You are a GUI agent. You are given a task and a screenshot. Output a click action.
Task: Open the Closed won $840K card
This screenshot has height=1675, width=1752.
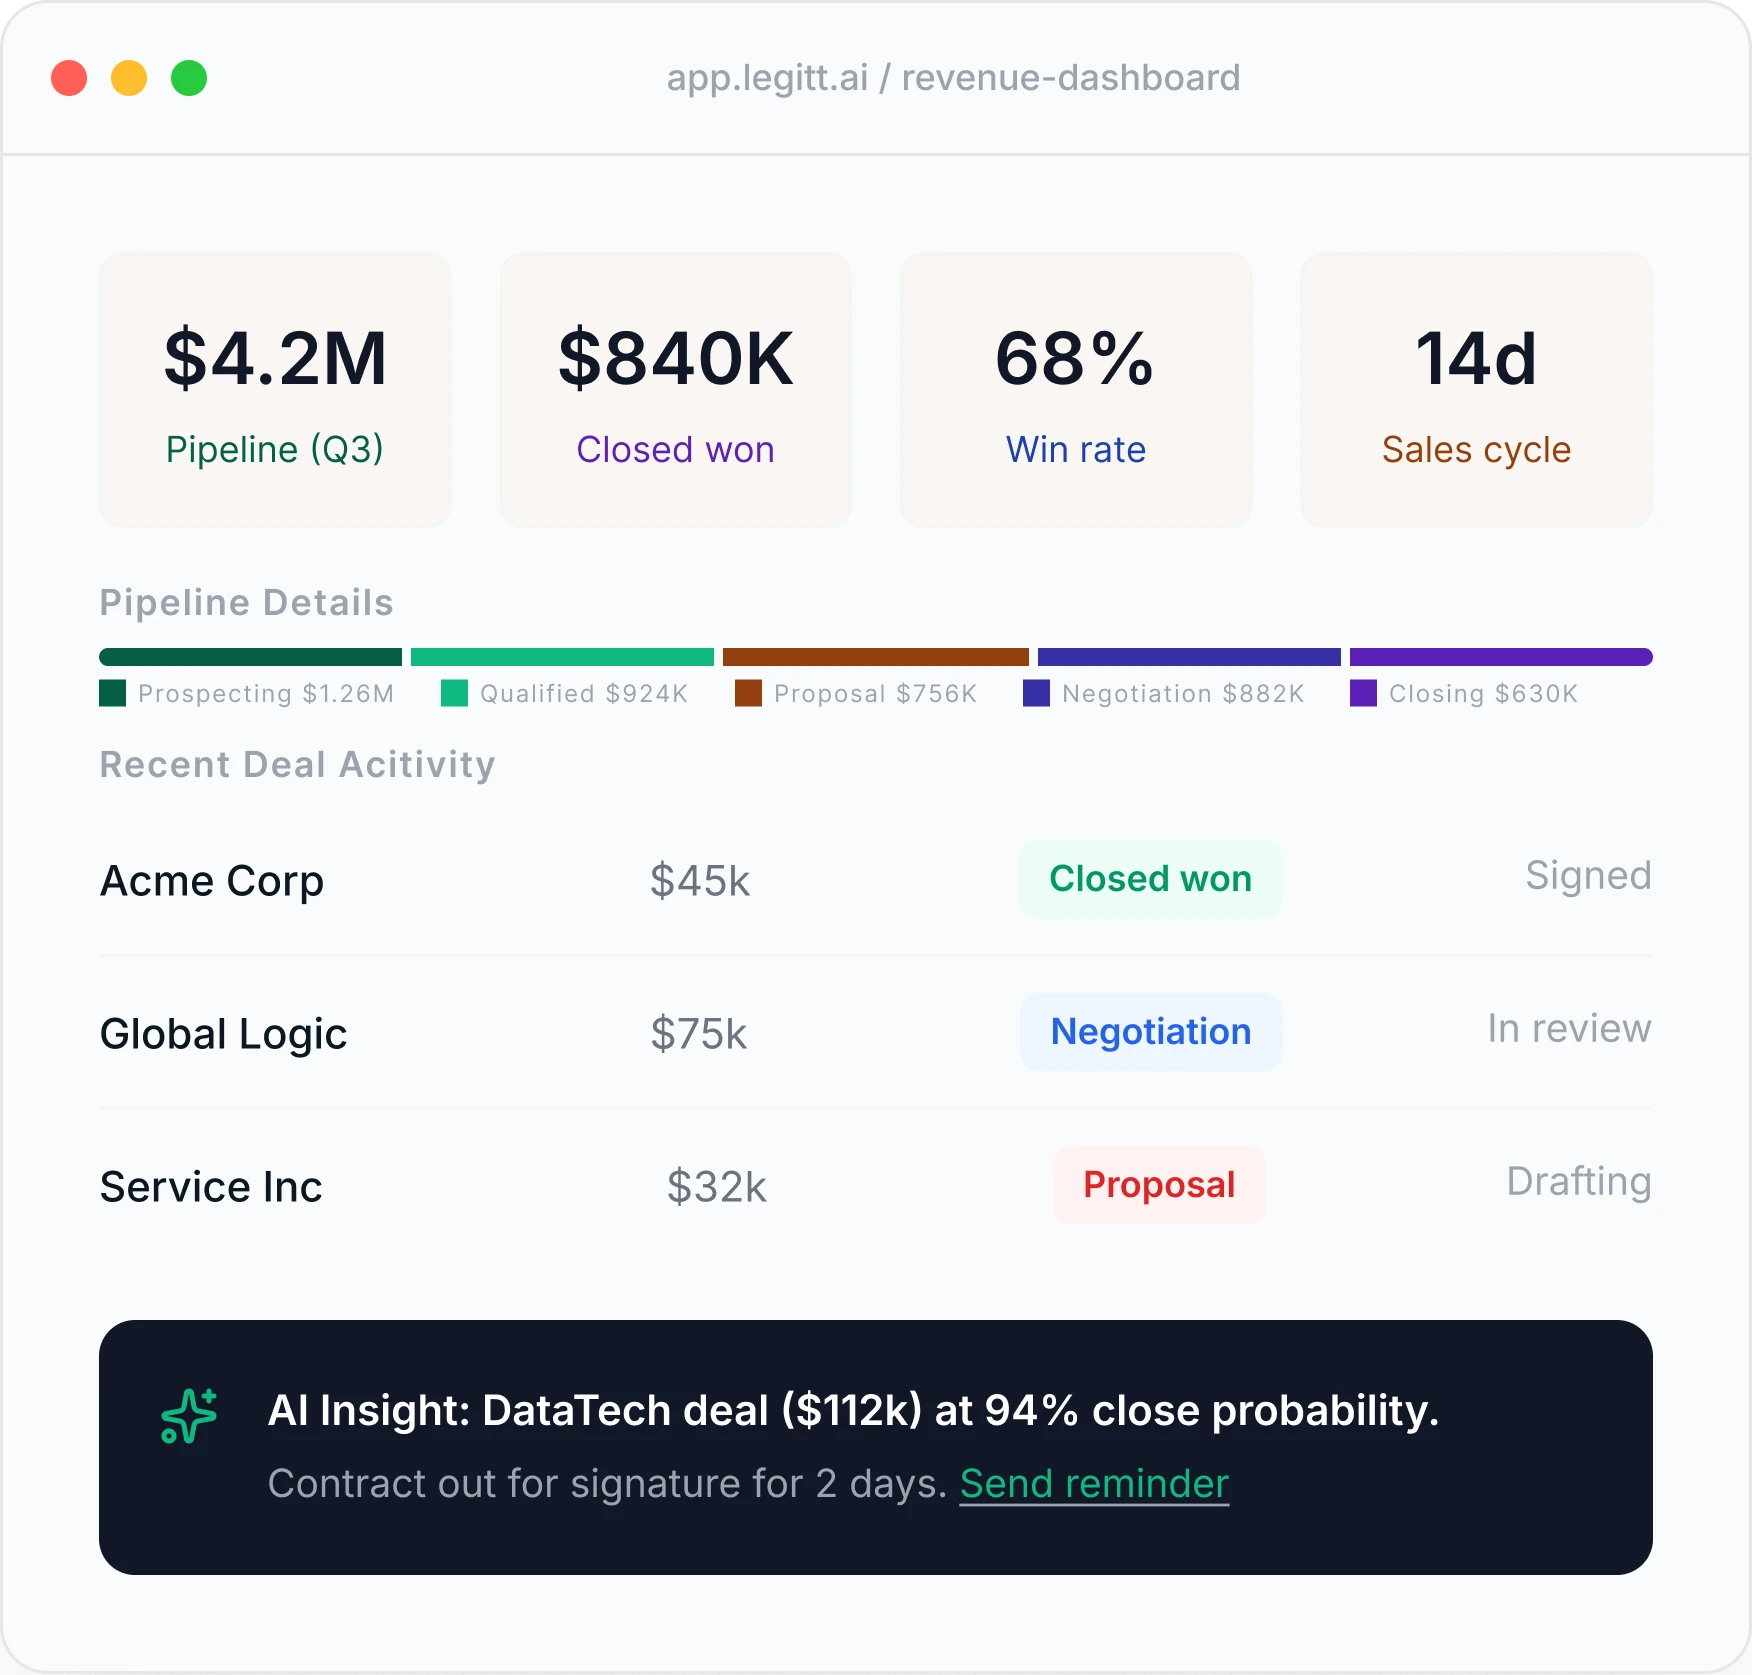point(675,390)
